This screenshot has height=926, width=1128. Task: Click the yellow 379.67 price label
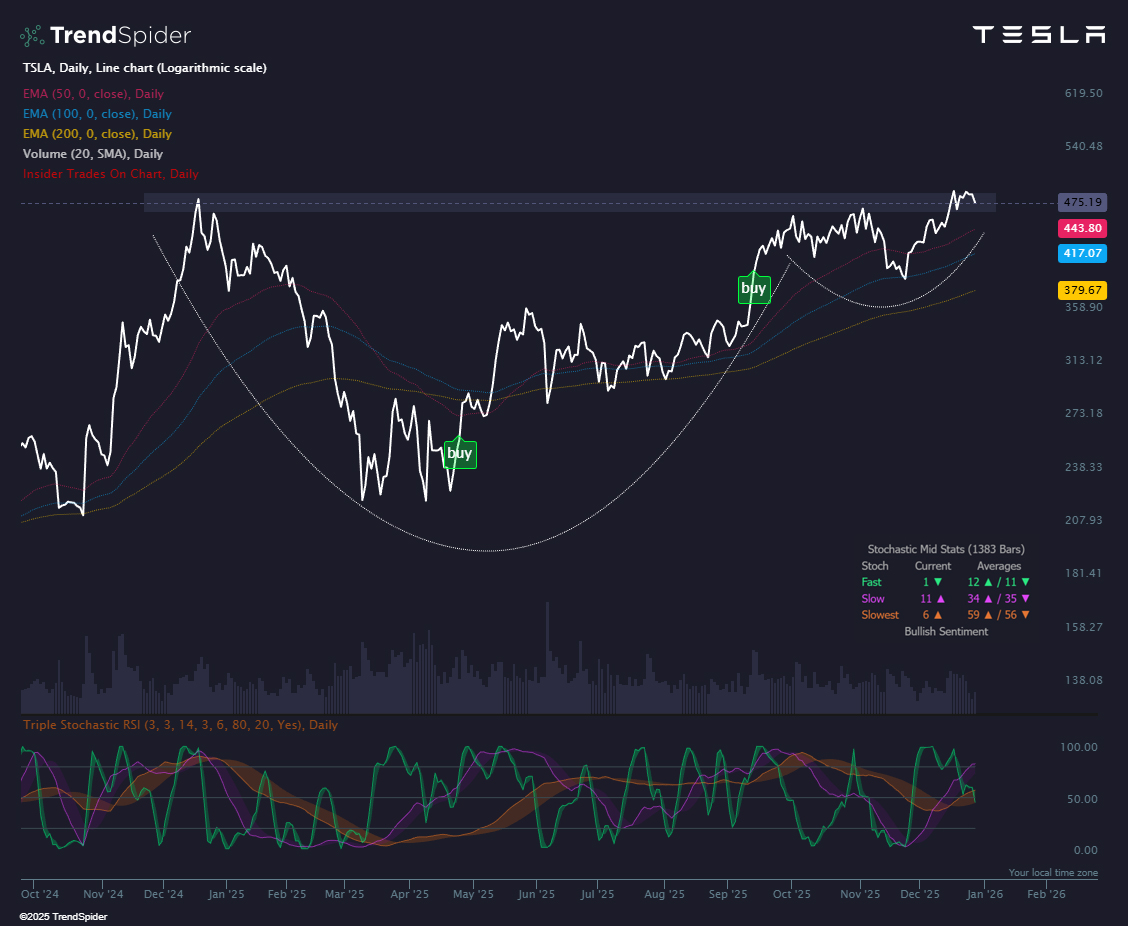pyautogui.click(x=1082, y=289)
